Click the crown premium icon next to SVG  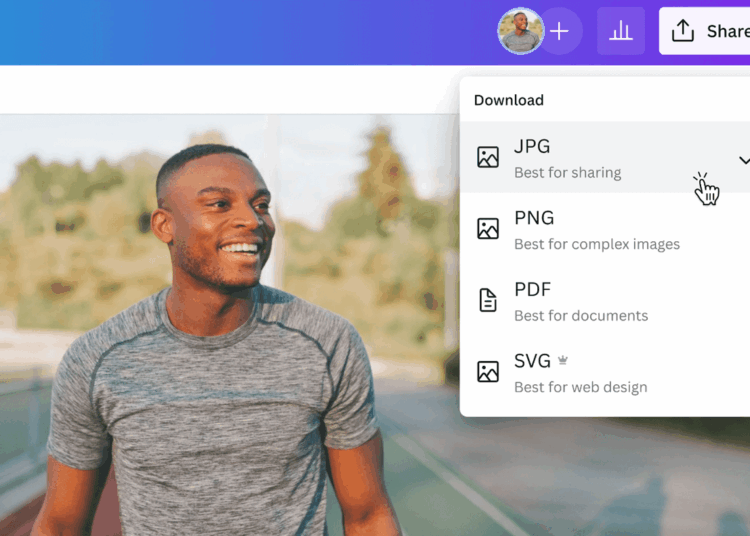(563, 361)
